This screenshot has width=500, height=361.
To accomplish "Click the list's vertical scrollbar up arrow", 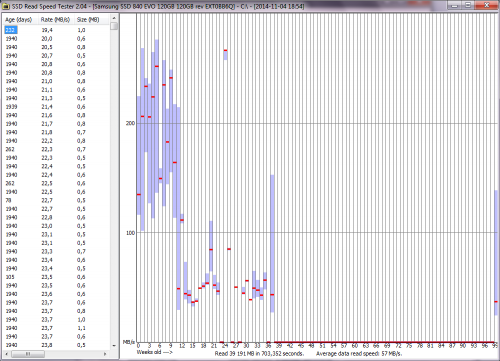I will [114, 18].
